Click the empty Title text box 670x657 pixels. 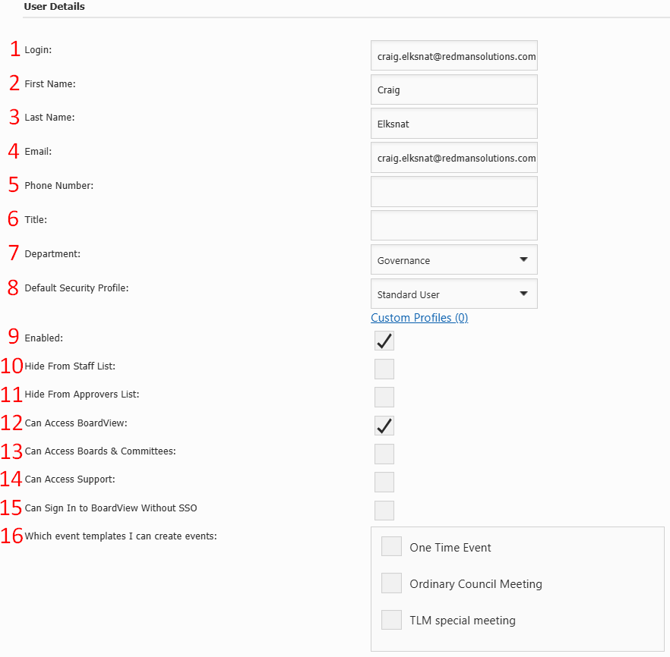pyautogui.click(x=453, y=226)
